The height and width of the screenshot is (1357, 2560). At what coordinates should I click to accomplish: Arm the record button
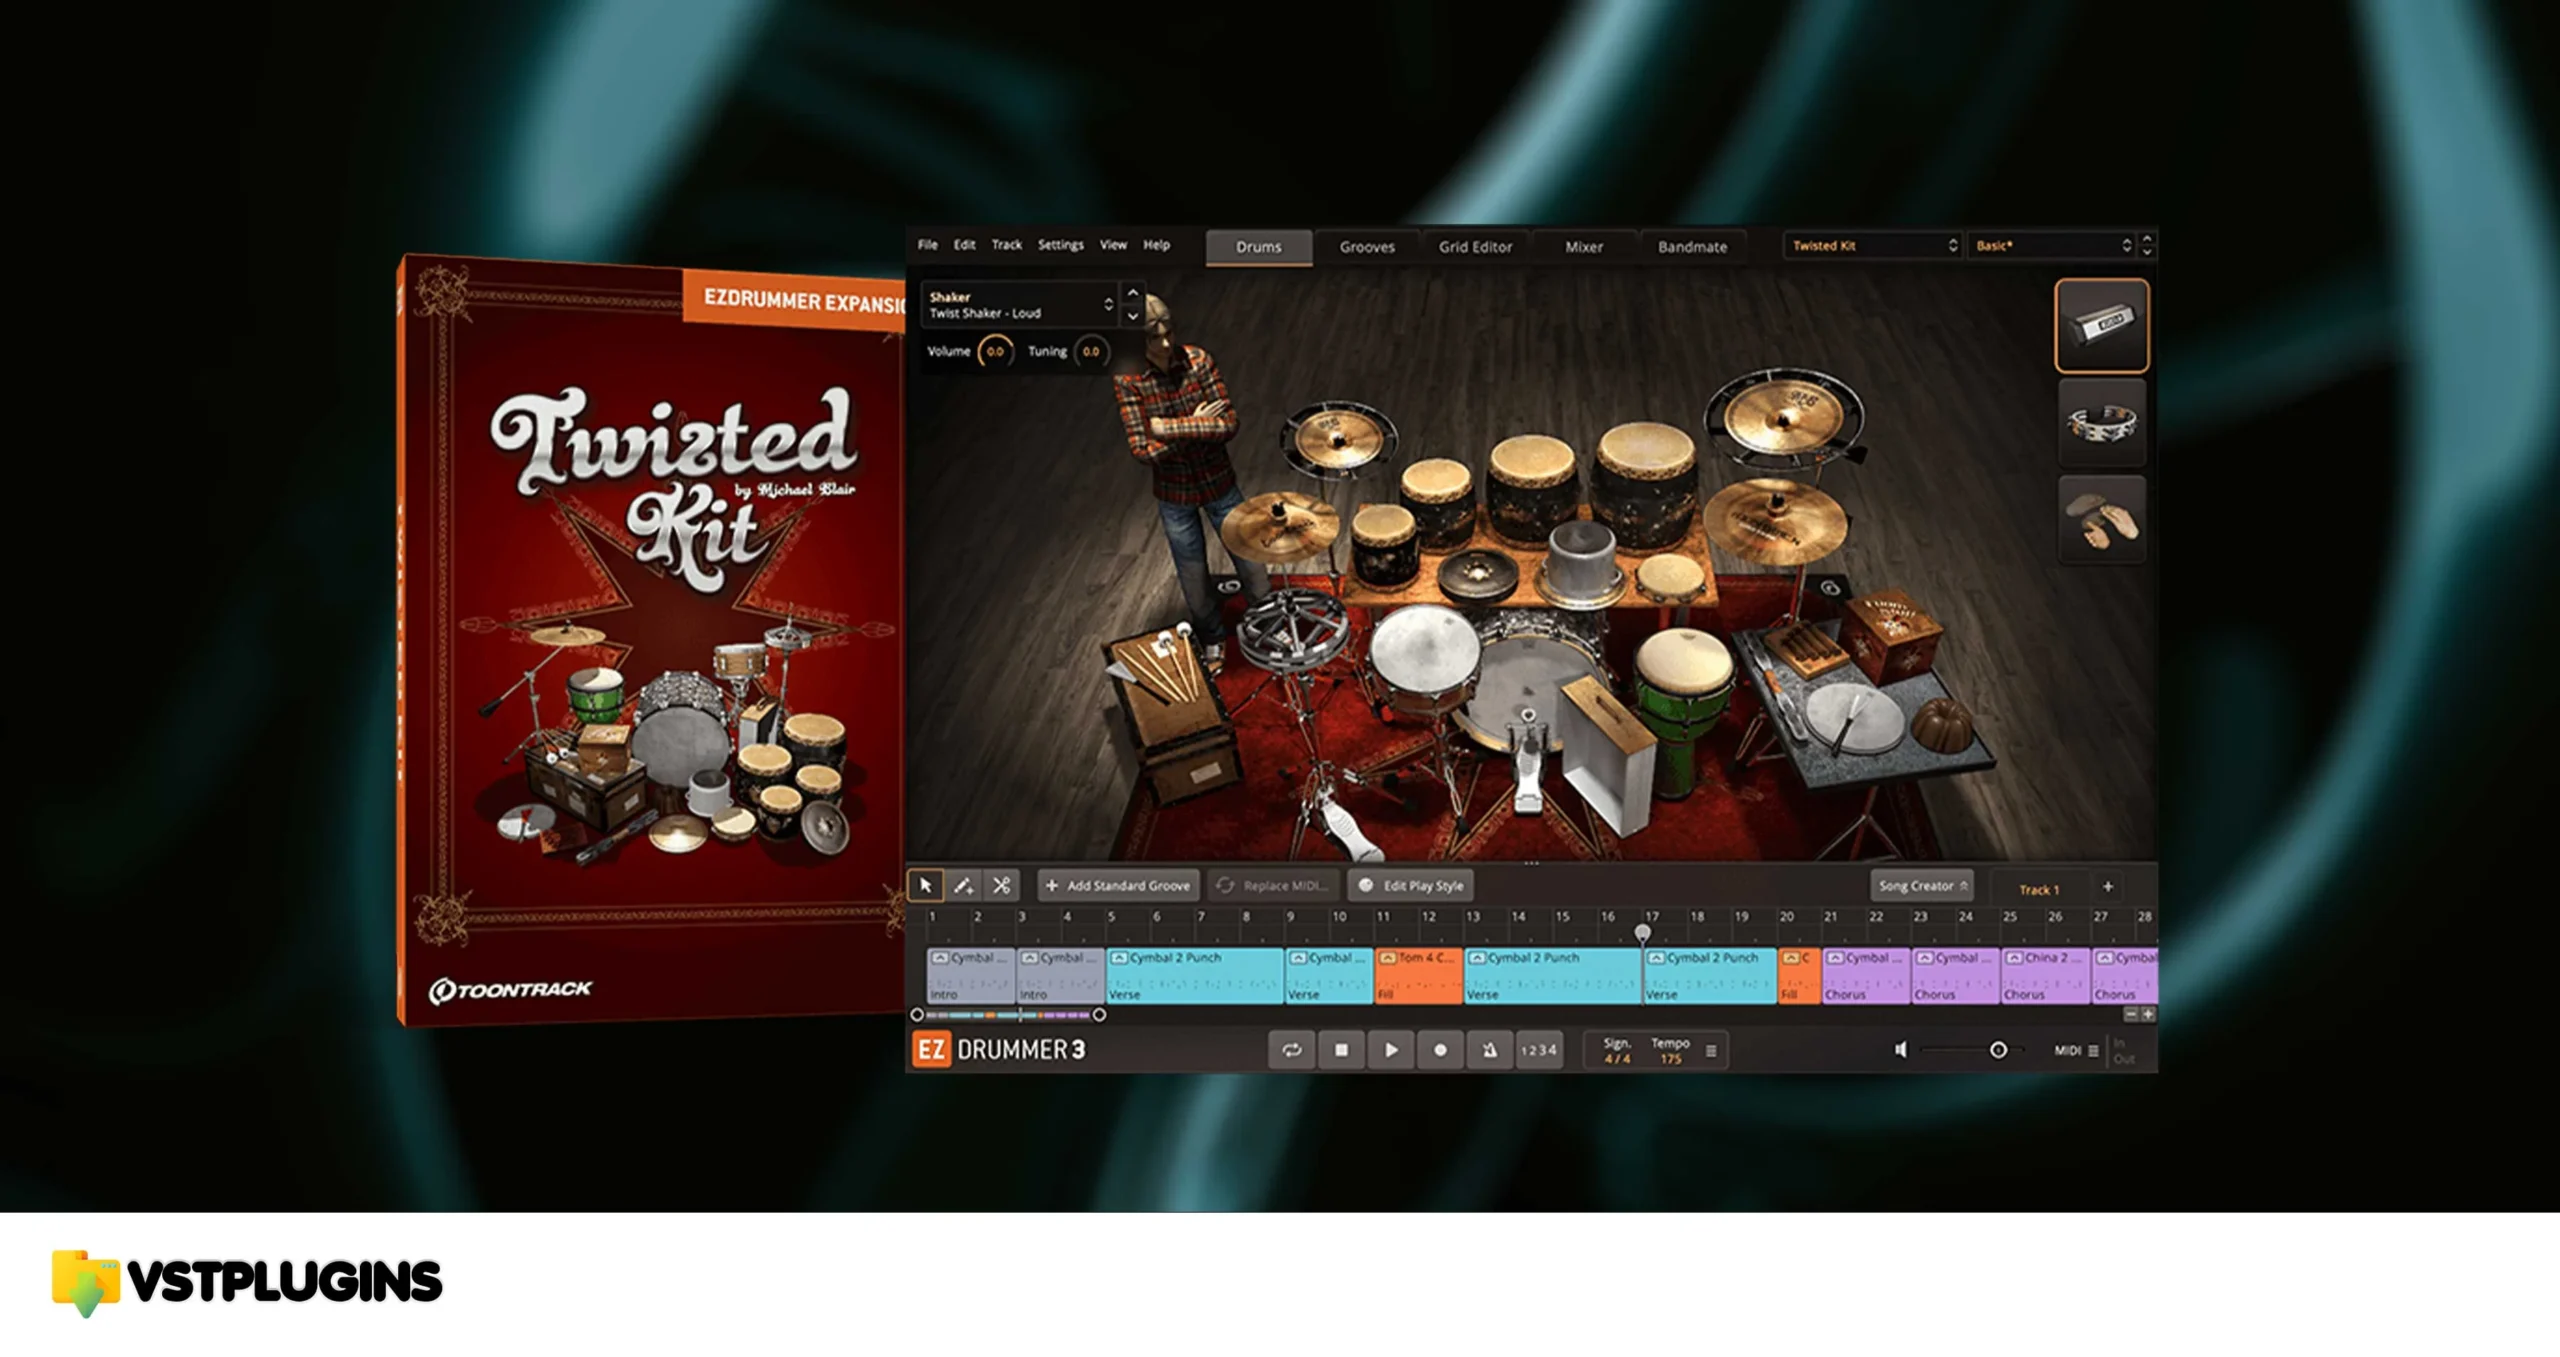(1440, 1050)
